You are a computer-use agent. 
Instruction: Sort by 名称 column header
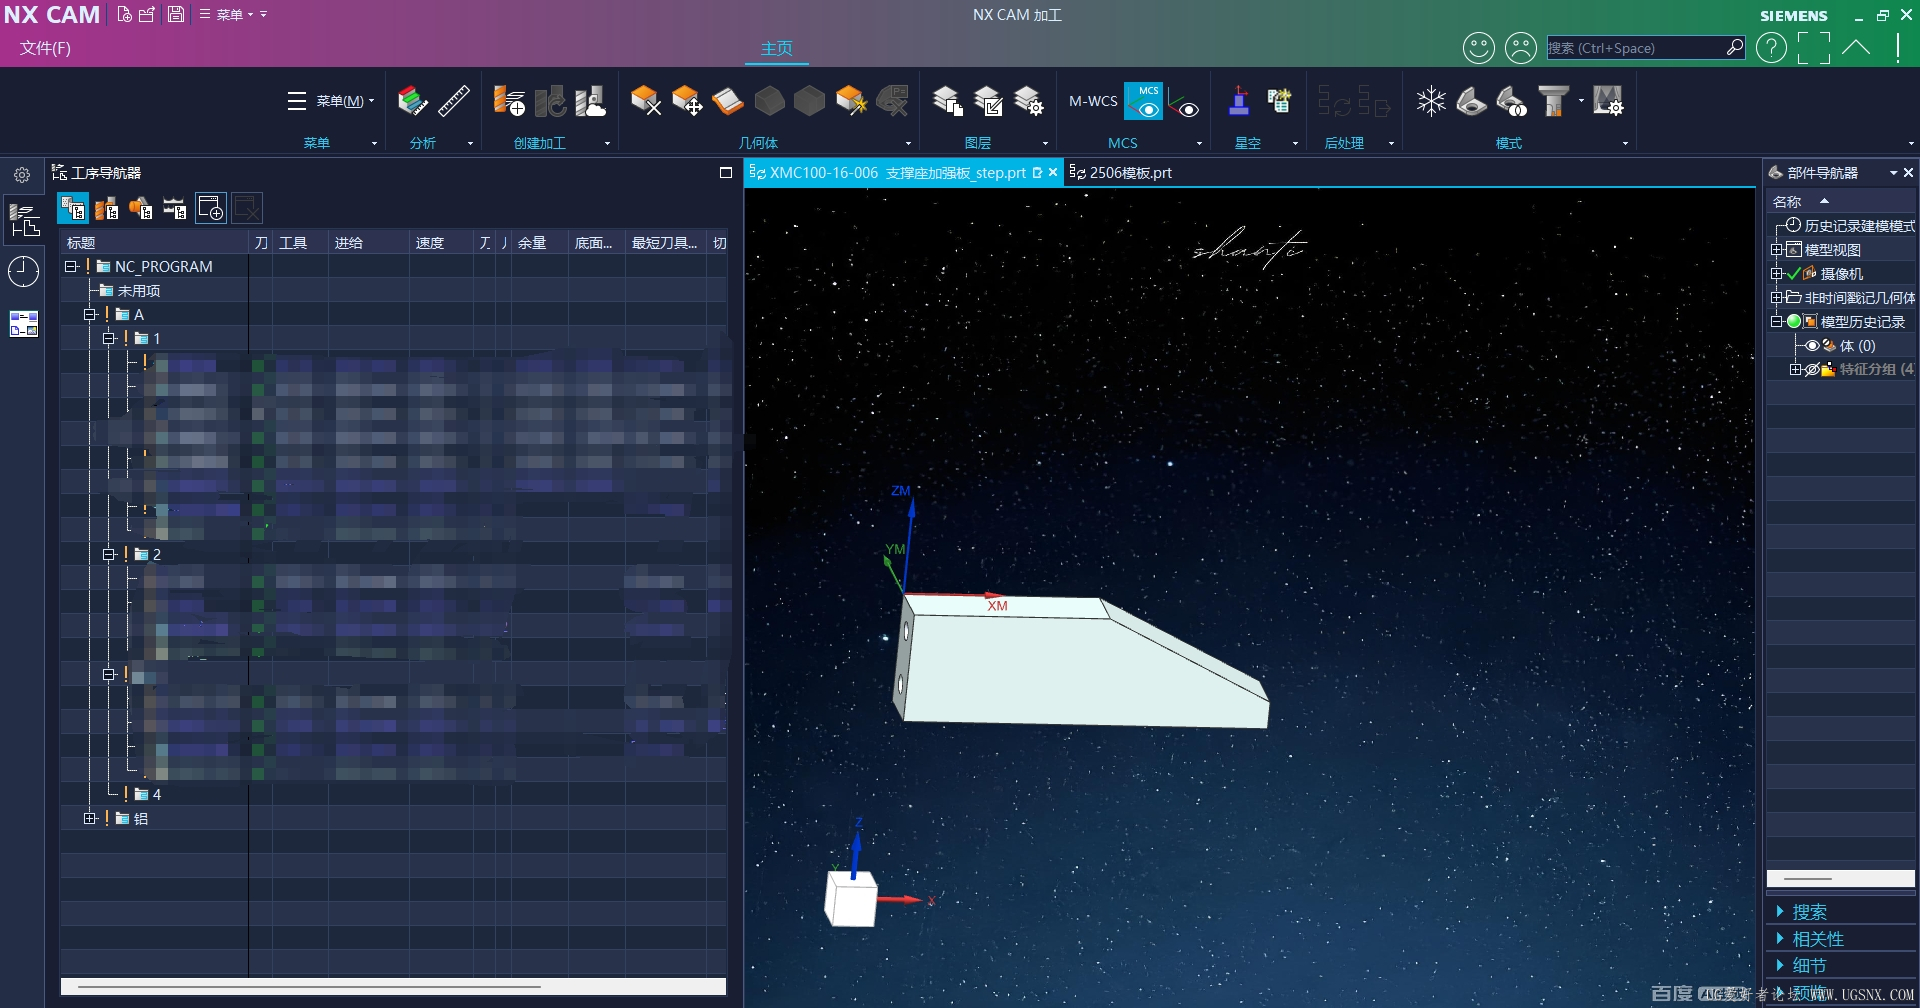pos(1787,202)
